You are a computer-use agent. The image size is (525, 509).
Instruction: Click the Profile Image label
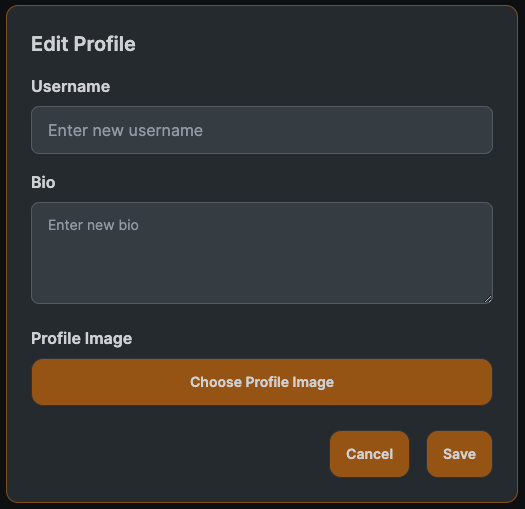point(82,339)
